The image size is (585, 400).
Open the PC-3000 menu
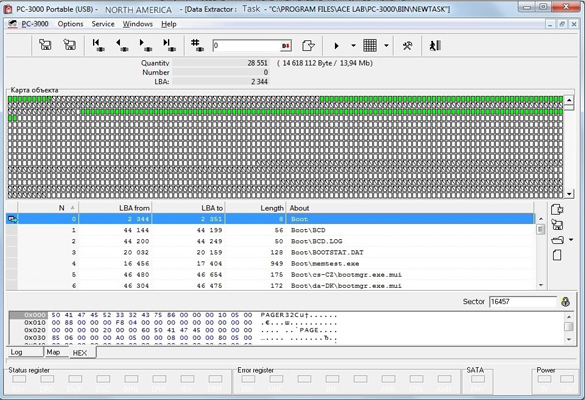click(35, 24)
